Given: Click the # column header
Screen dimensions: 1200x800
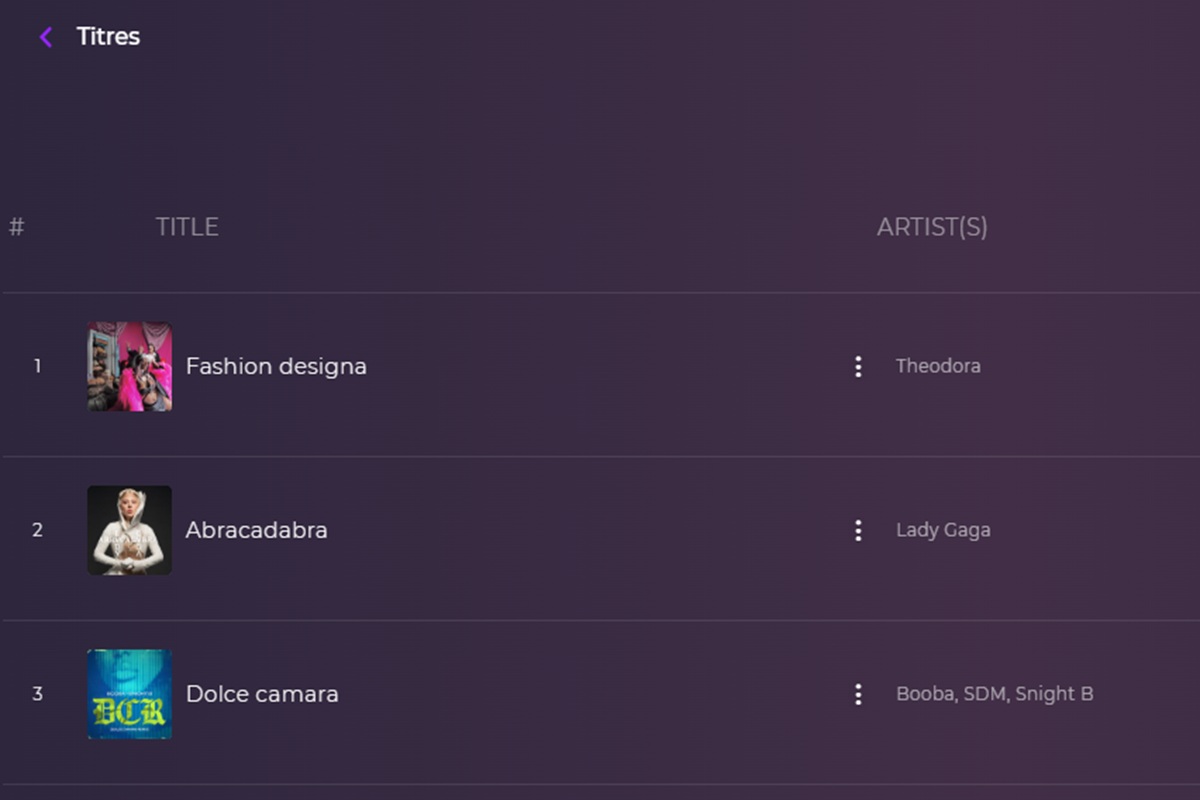Looking at the screenshot, I should [x=16, y=226].
